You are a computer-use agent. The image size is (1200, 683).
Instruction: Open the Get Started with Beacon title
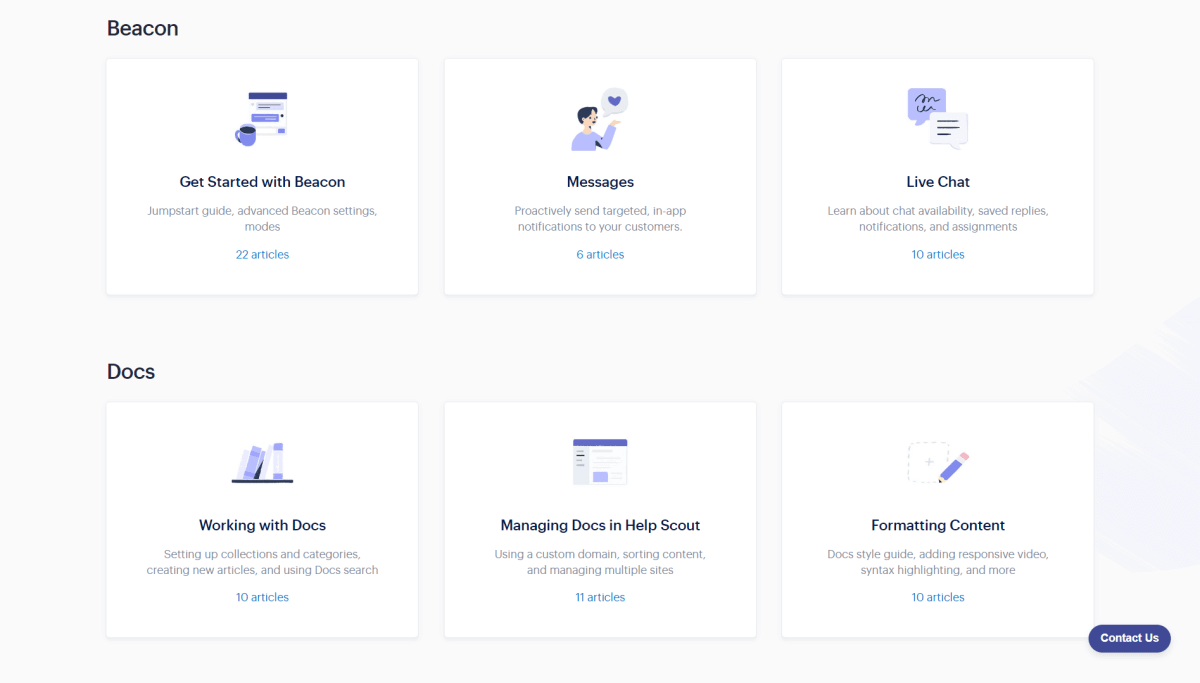point(262,182)
